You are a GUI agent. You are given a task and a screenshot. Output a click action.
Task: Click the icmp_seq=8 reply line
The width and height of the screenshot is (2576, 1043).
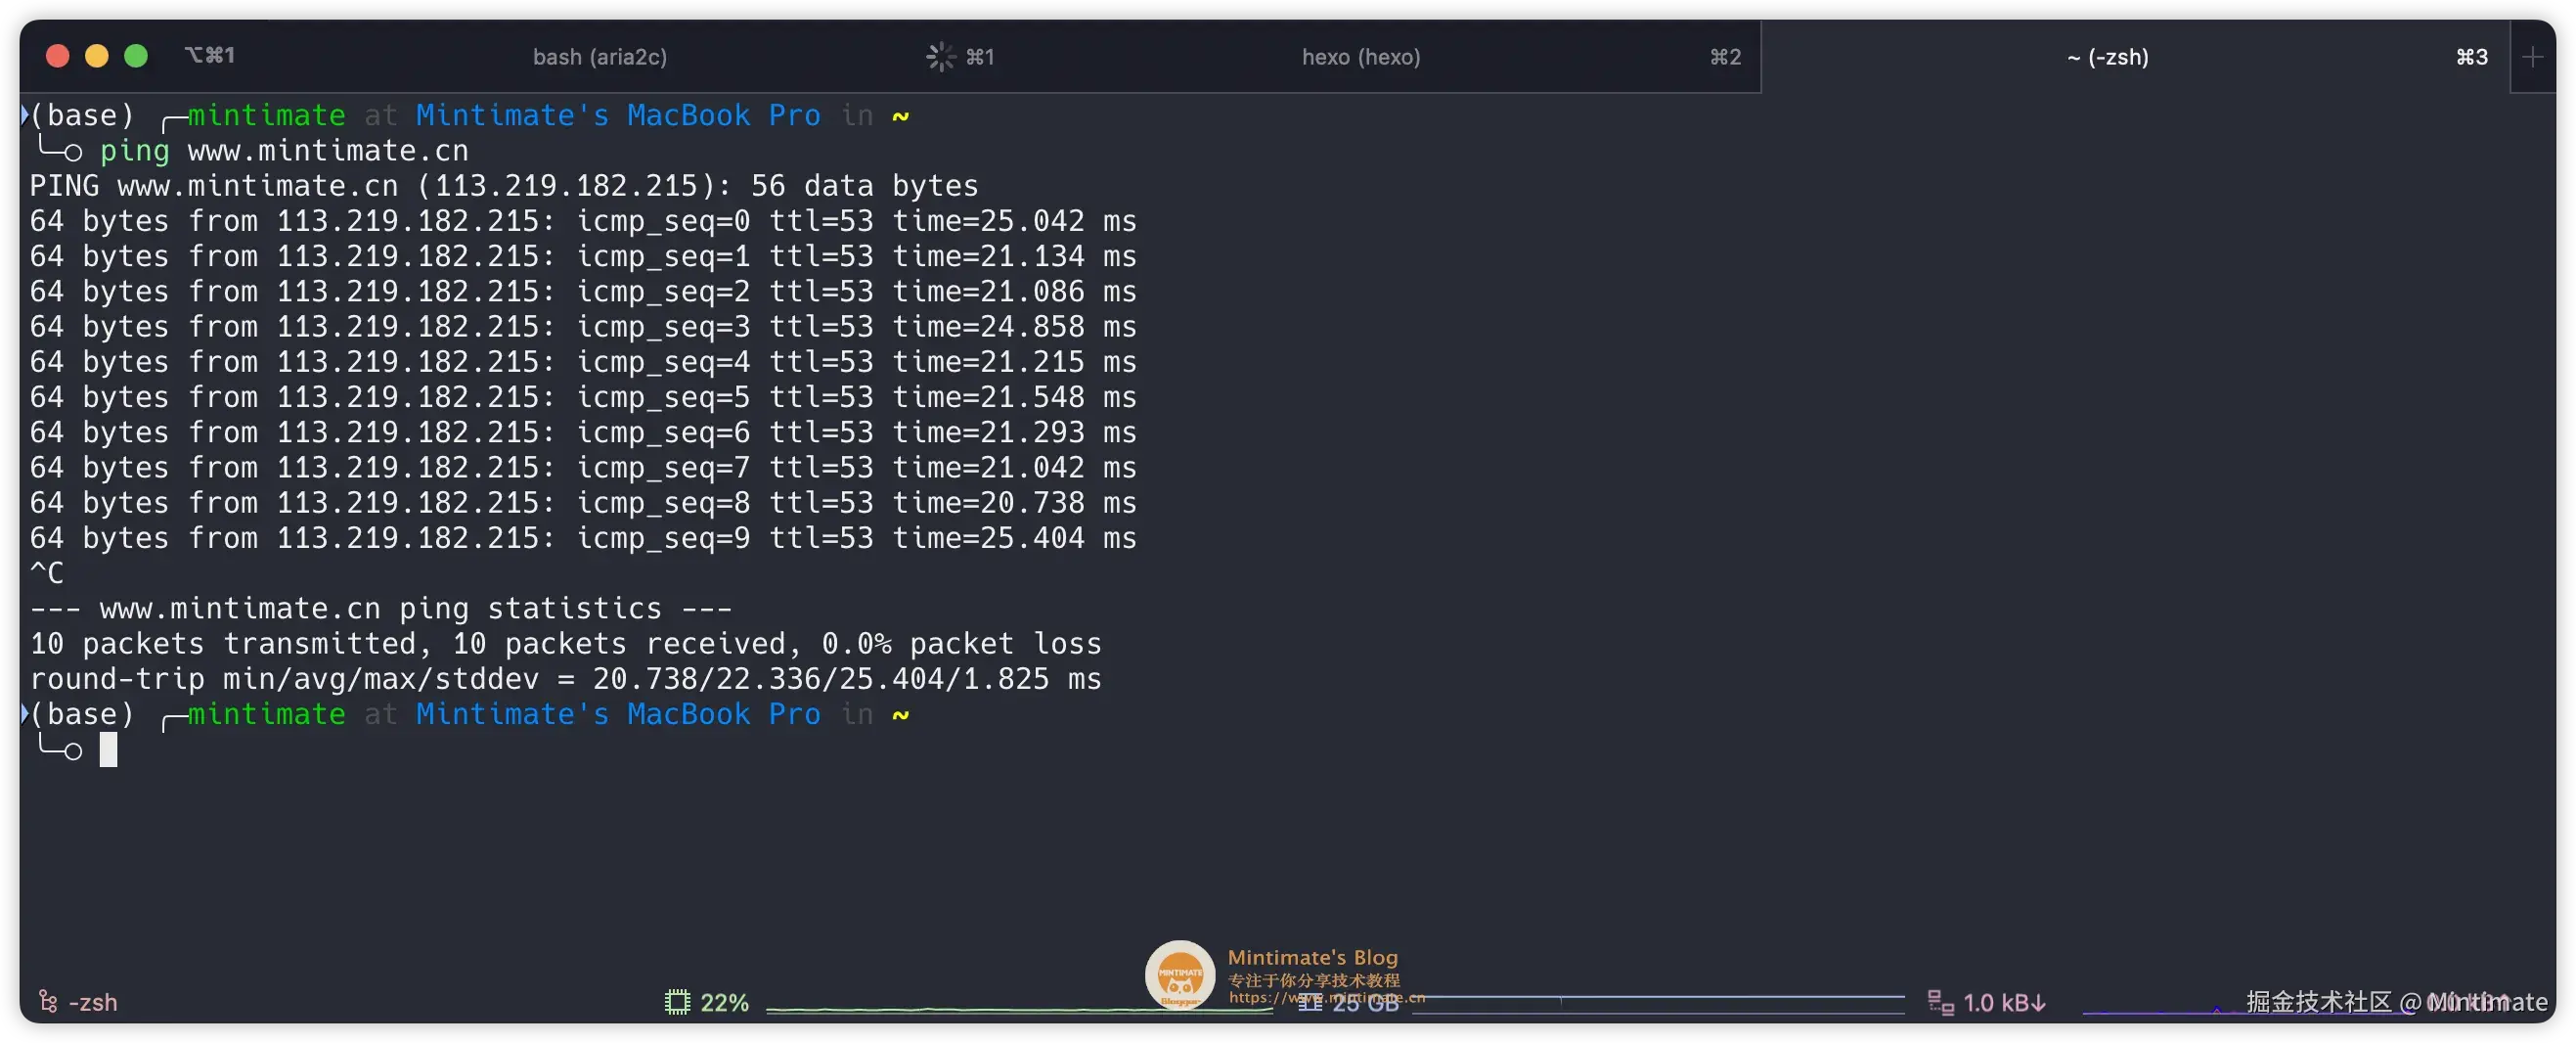pos(583,503)
